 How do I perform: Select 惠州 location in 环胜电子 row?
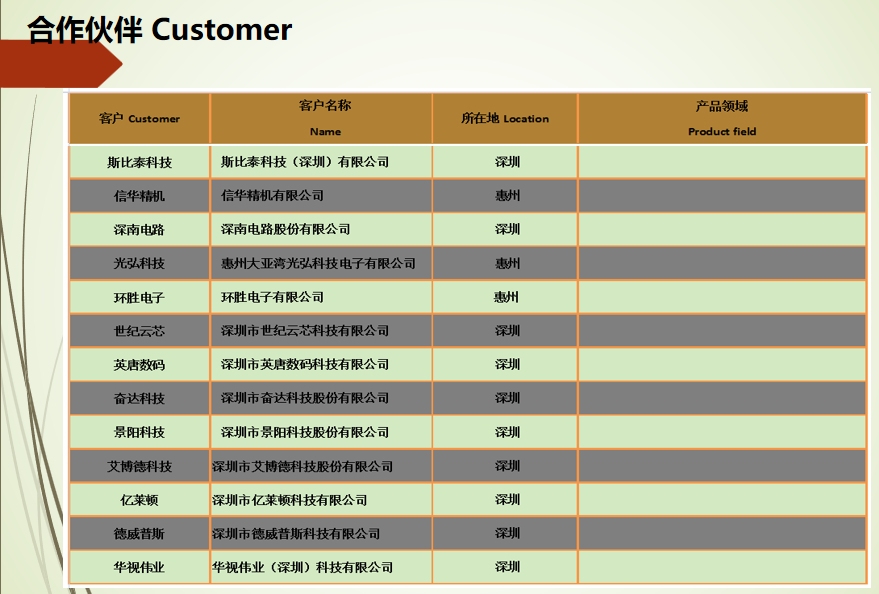tap(506, 297)
